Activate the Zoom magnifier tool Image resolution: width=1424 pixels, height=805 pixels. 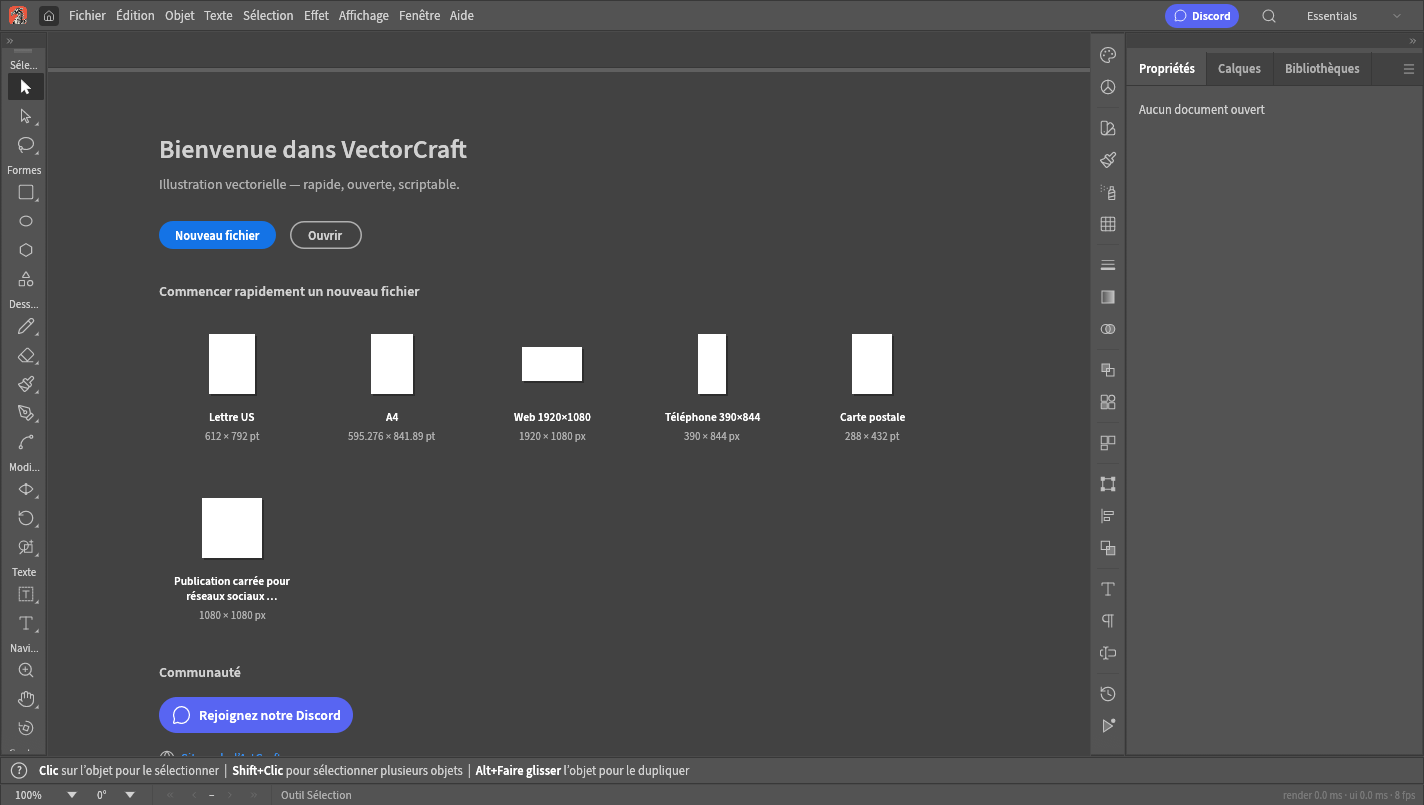(x=26, y=670)
